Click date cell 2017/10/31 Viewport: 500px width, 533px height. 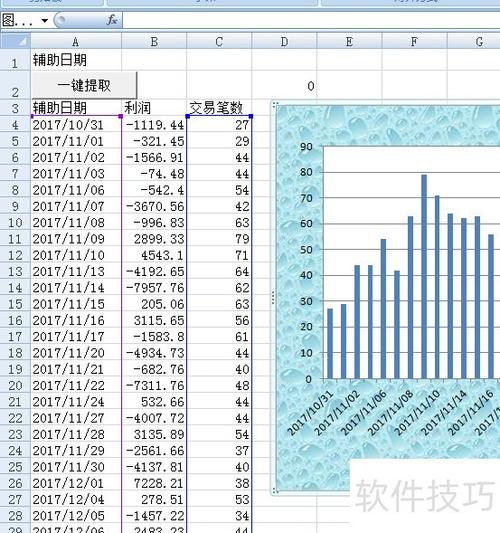click(76, 125)
